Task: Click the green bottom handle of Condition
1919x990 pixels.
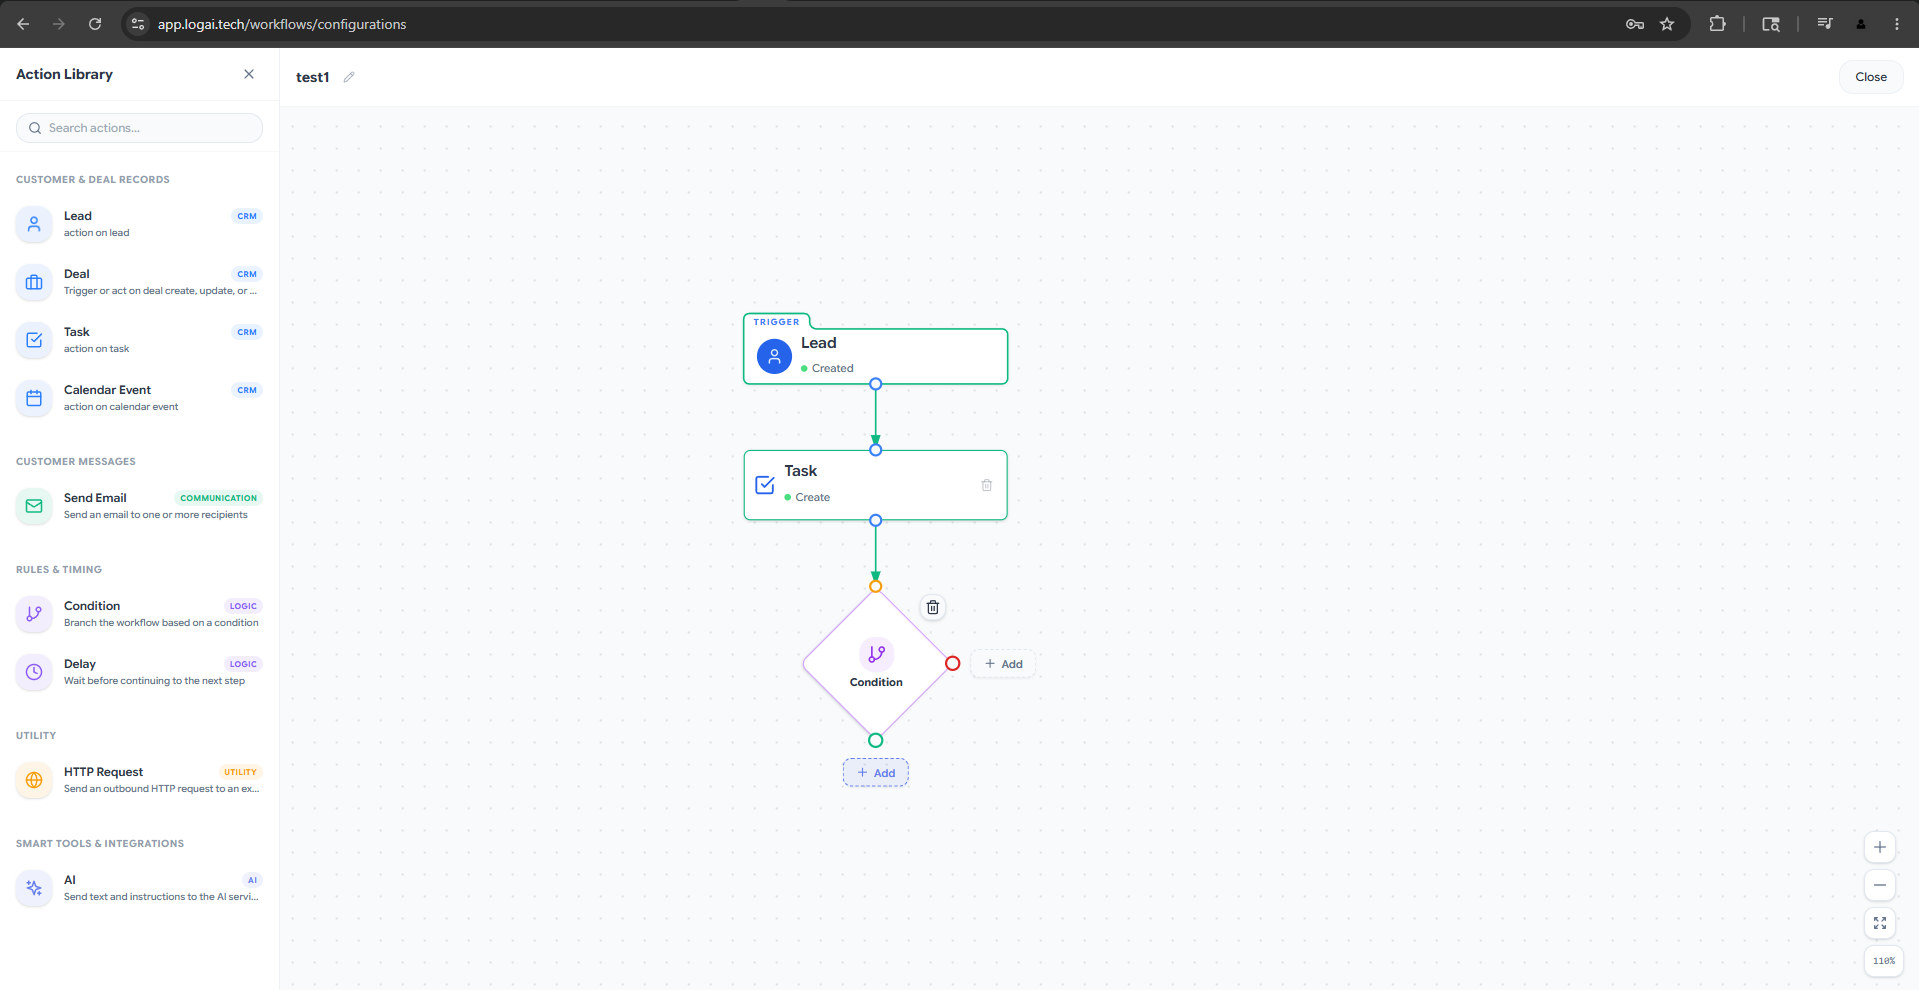Action: (x=876, y=740)
